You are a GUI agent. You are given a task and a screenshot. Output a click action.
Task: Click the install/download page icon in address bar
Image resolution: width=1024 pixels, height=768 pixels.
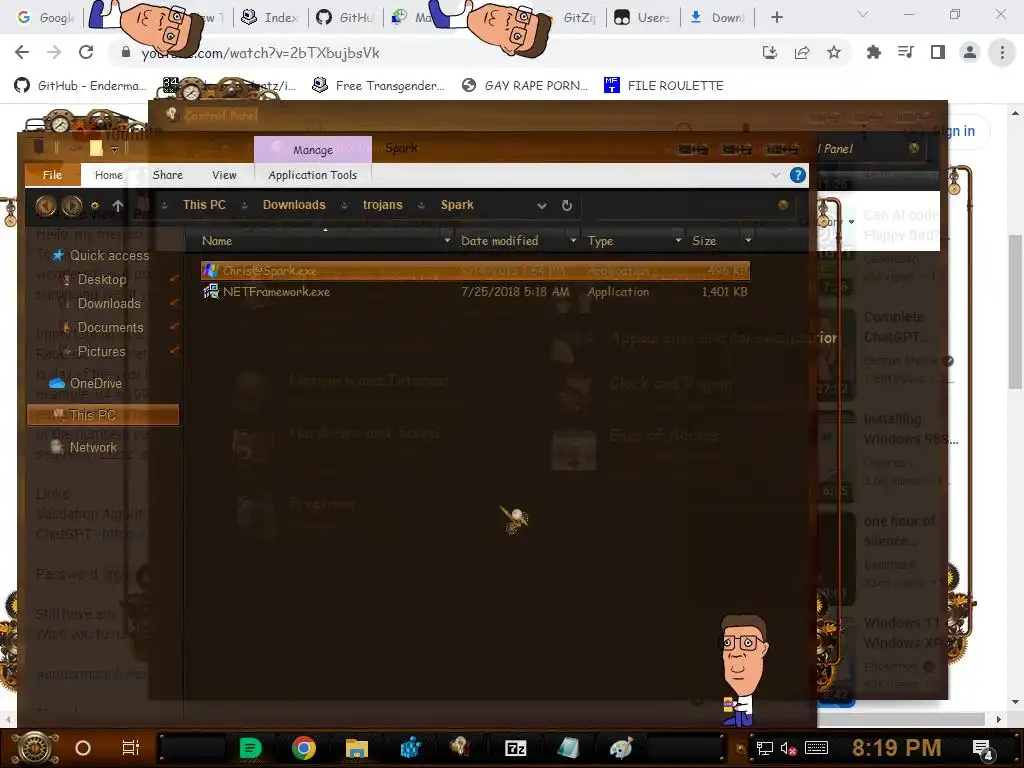[x=770, y=52]
